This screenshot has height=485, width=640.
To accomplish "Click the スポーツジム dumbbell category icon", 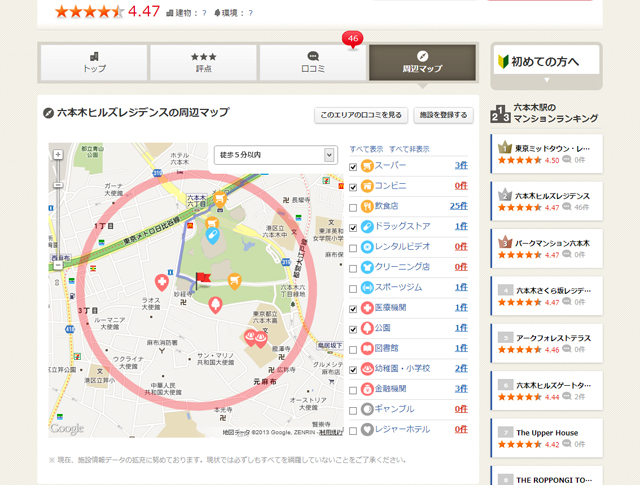I will tap(367, 287).
